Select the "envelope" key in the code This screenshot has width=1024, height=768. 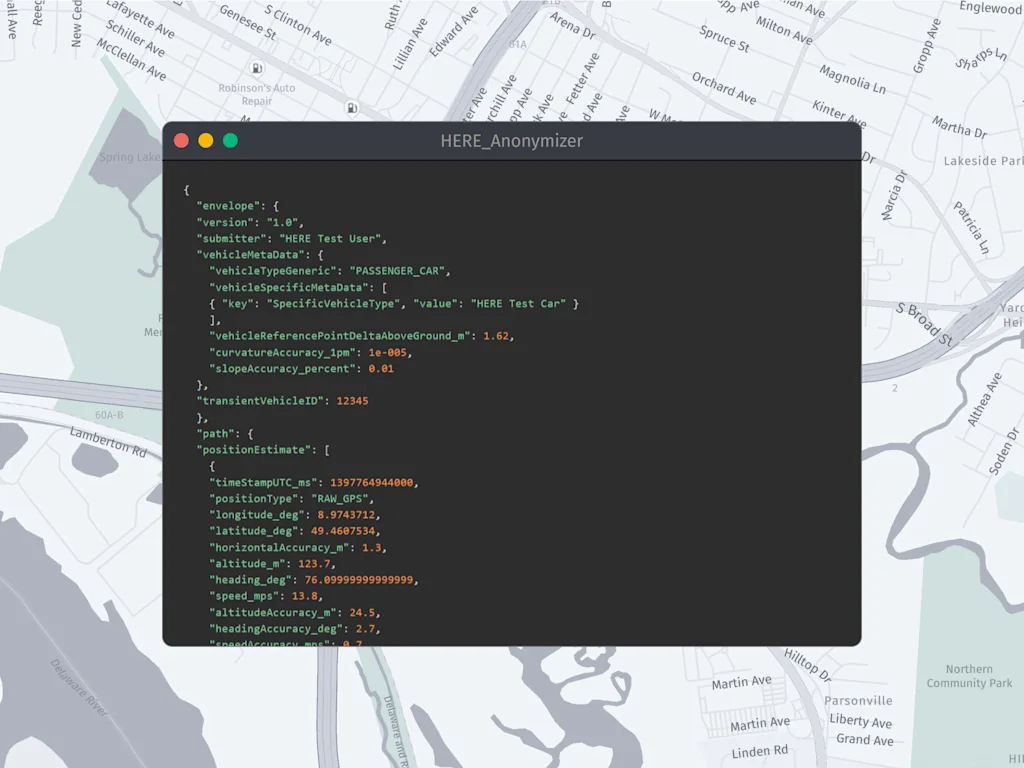click(228, 206)
